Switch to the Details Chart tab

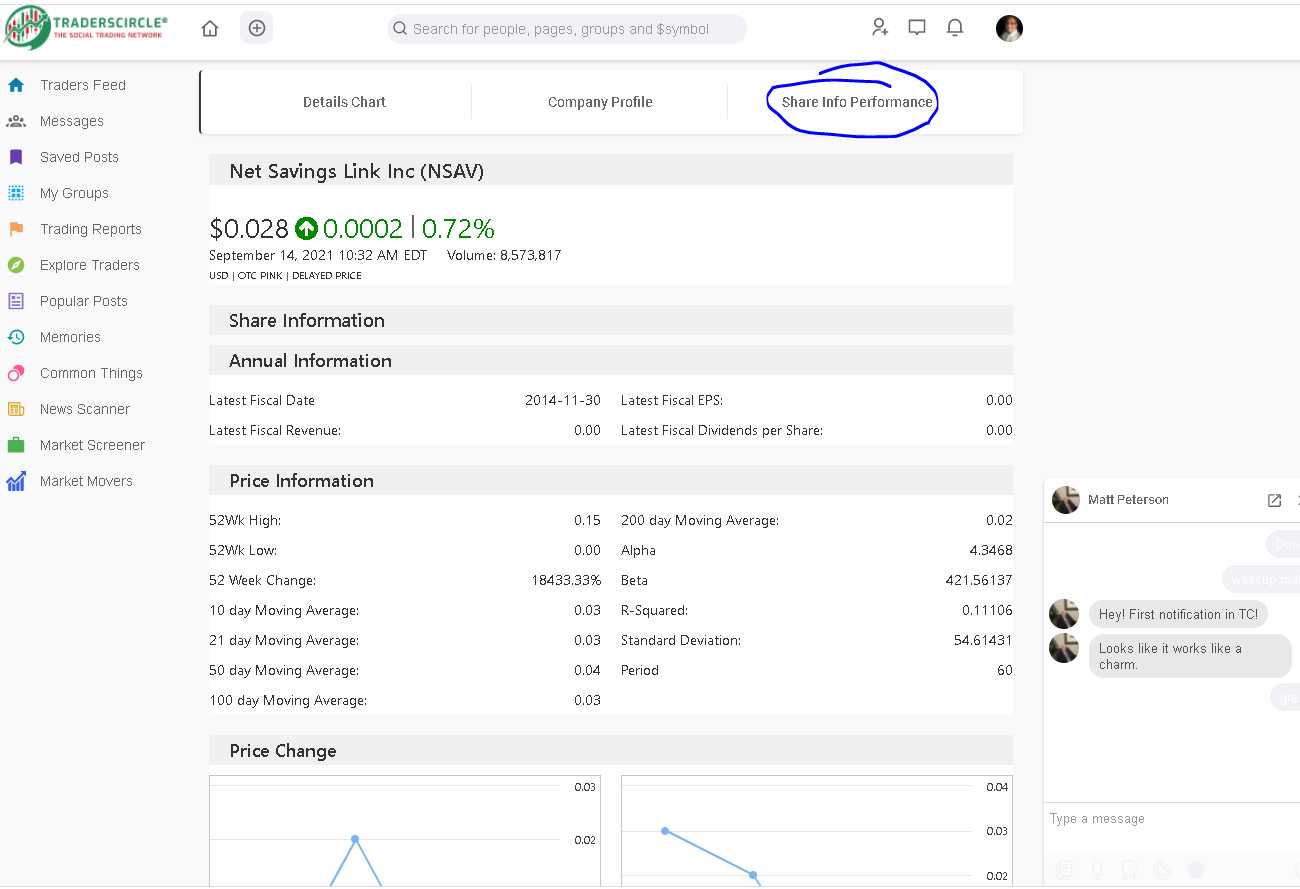tap(344, 102)
